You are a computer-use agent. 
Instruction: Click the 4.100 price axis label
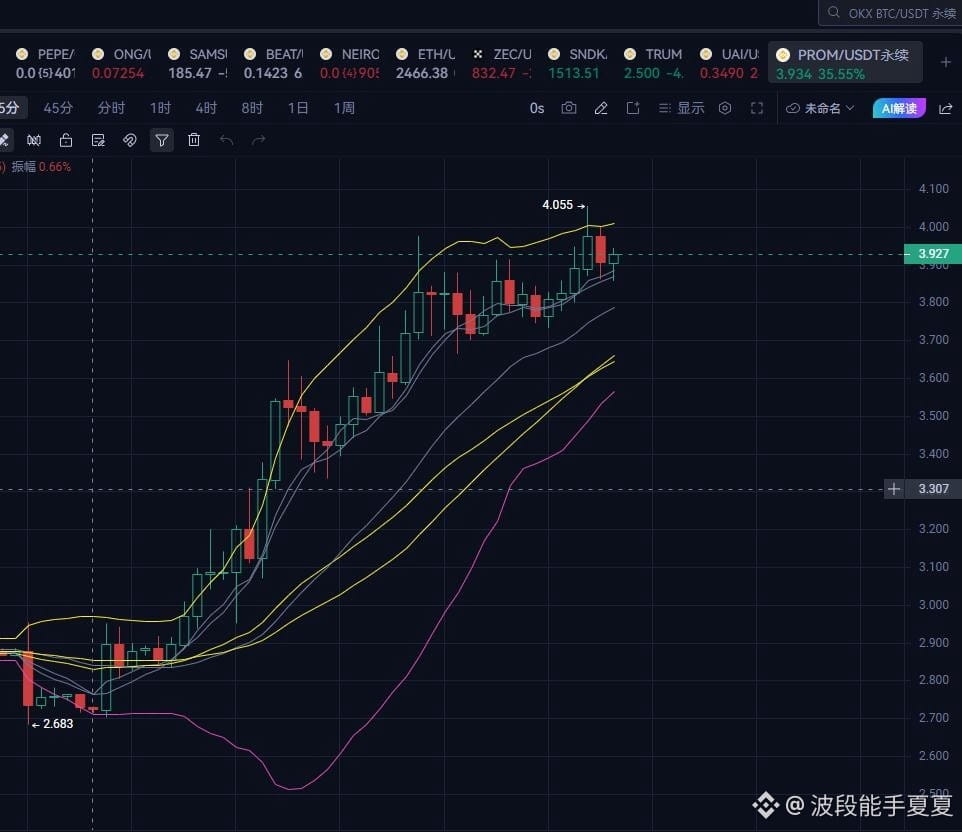tap(933, 189)
